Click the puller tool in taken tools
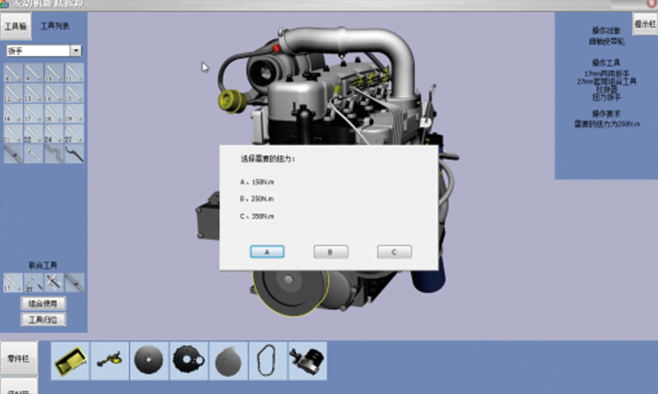Viewport: 658px width, 394px height. (x=54, y=282)
